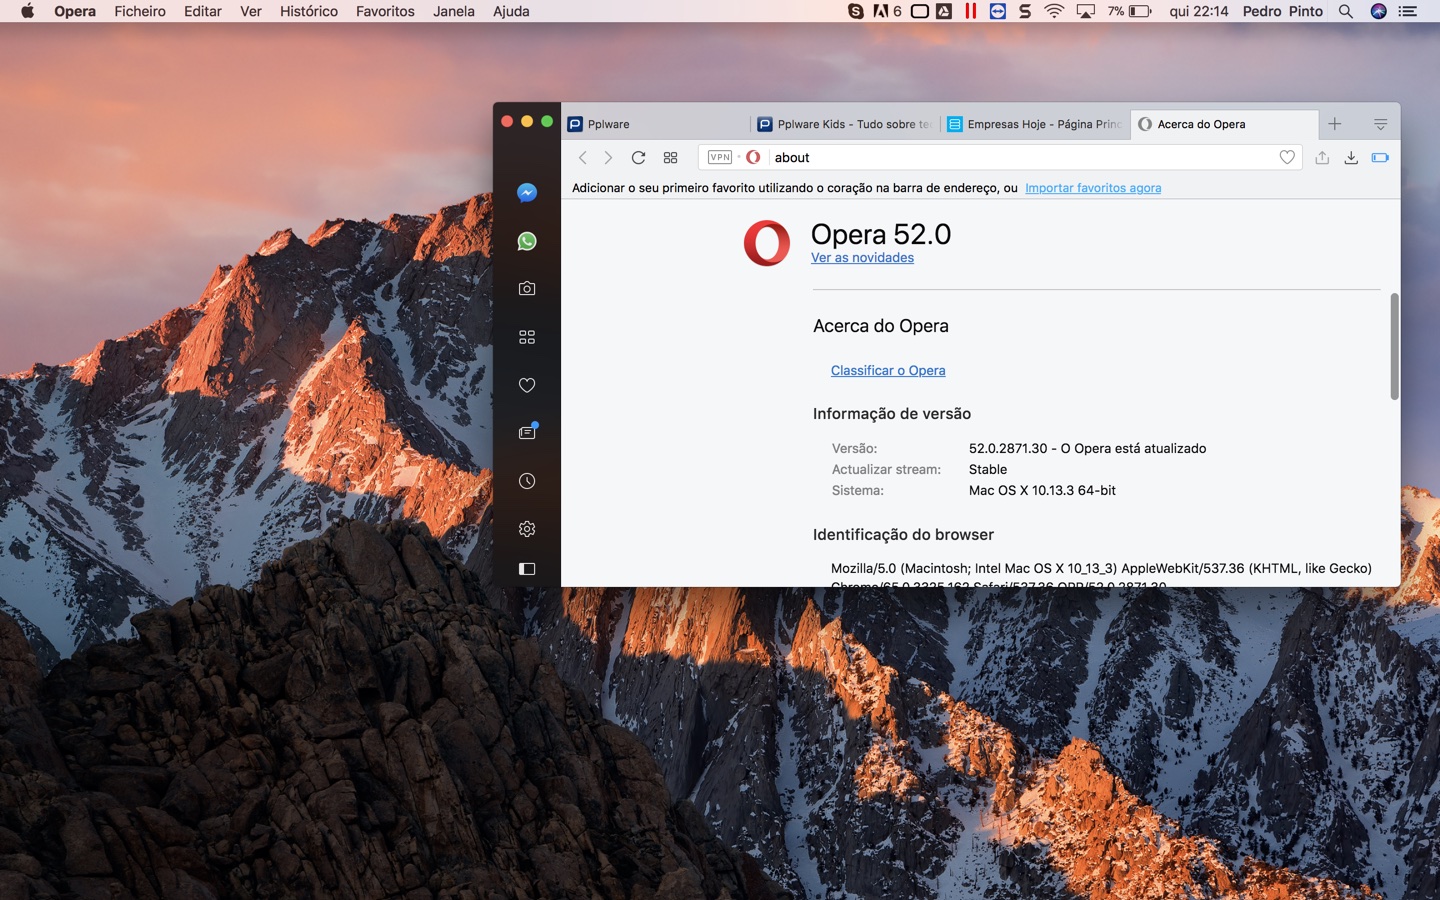Image resolution: width=1440 pixels, height=900 pixels.
Task: Open the Speed Dial sidebar icon
Action: 526,336
